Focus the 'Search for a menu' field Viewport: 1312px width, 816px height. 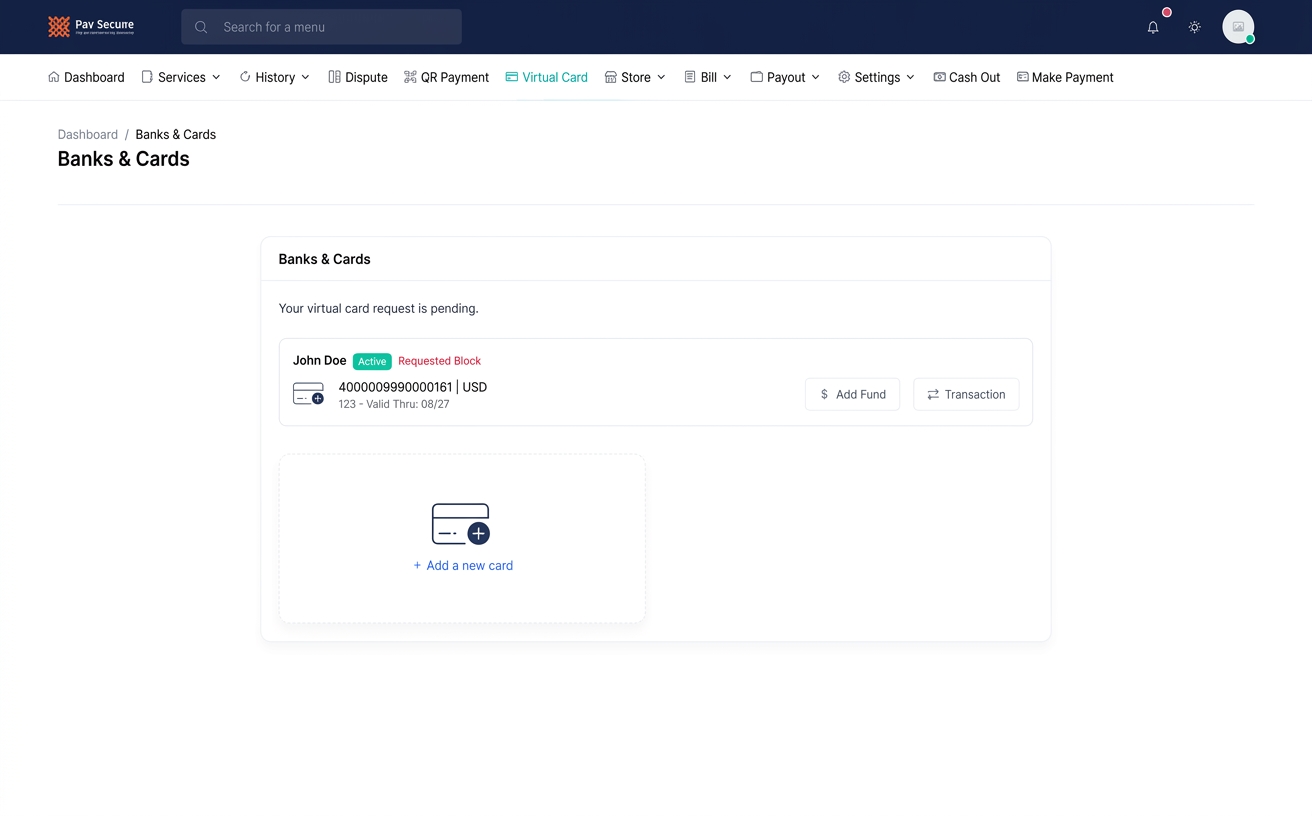click(x=321, y=27)
